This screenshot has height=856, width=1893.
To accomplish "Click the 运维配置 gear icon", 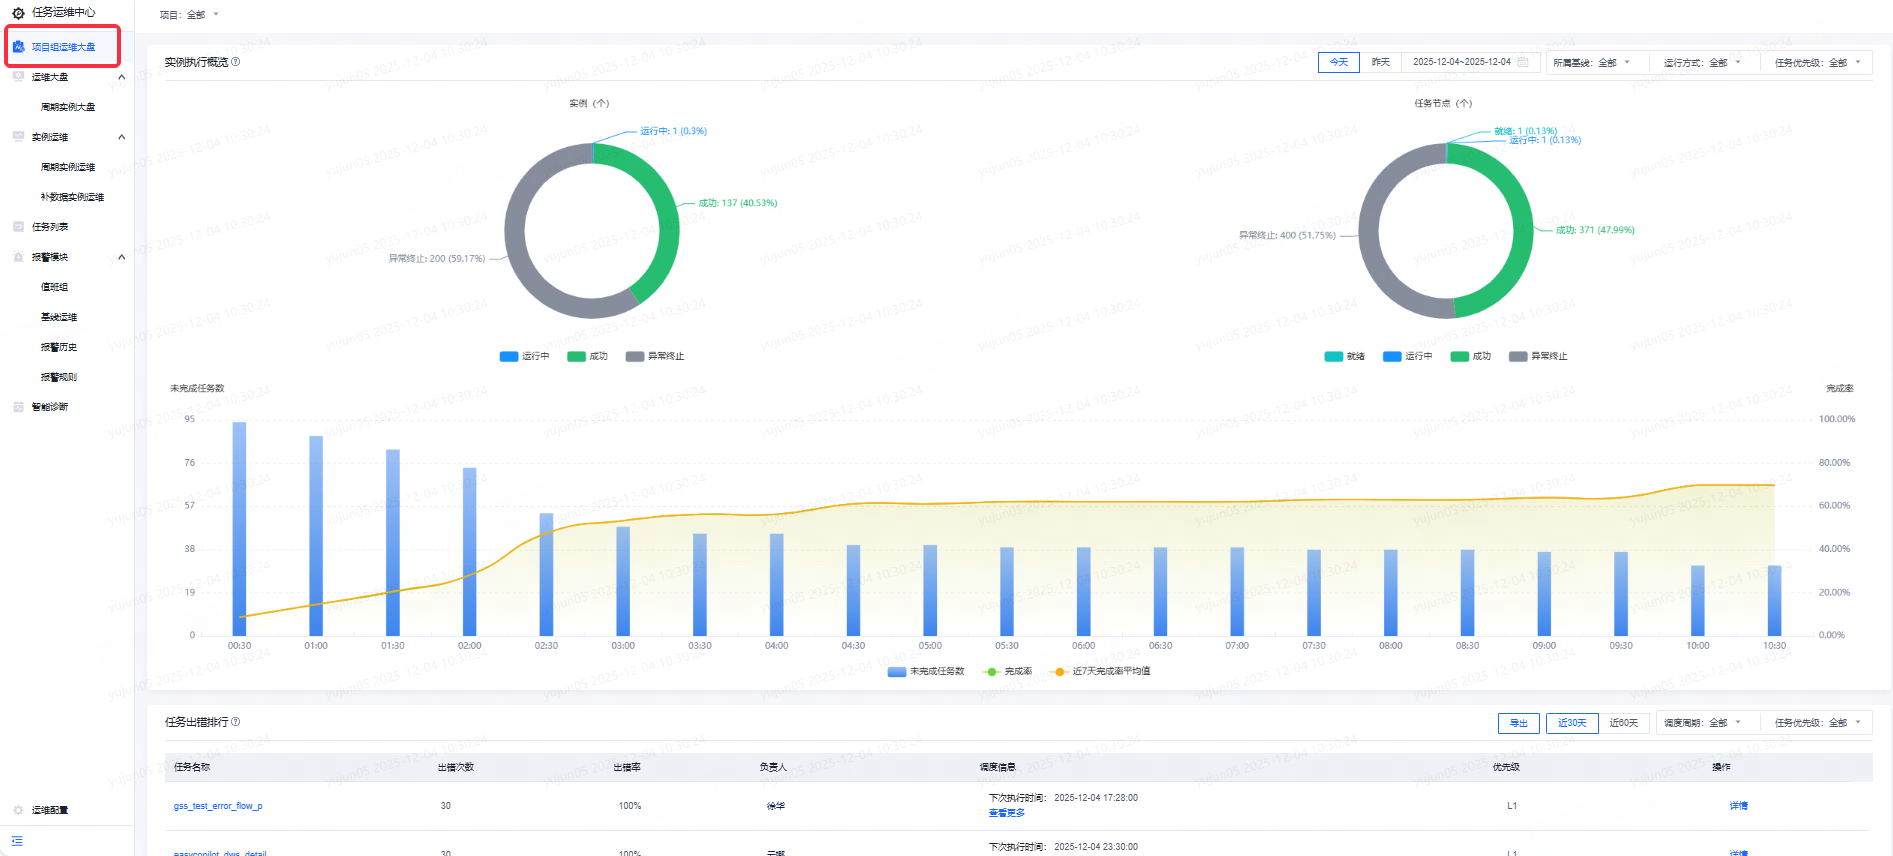I will (x=18, y=810).
